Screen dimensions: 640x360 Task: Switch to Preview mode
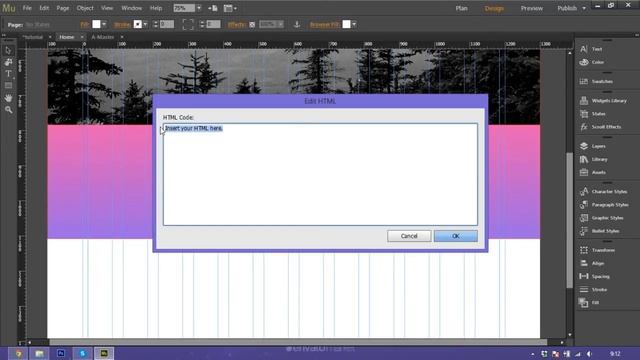[531, 8]
